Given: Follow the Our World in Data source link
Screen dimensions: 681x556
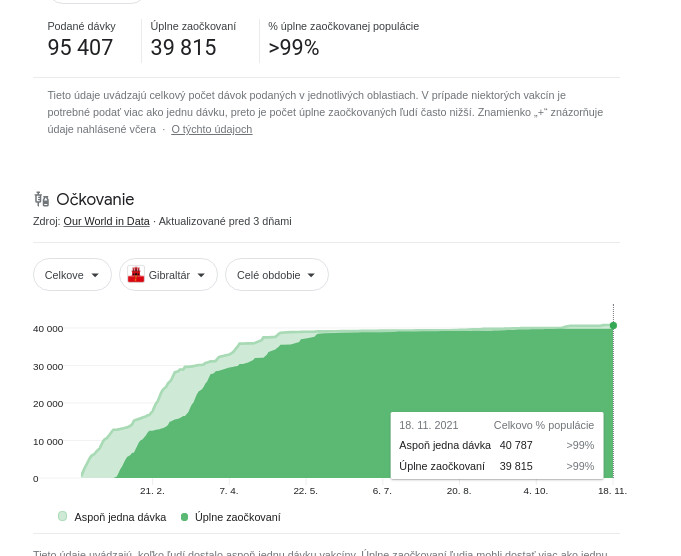Looking at the screenshot, I should pyautogui.click(x=106, y=221).
